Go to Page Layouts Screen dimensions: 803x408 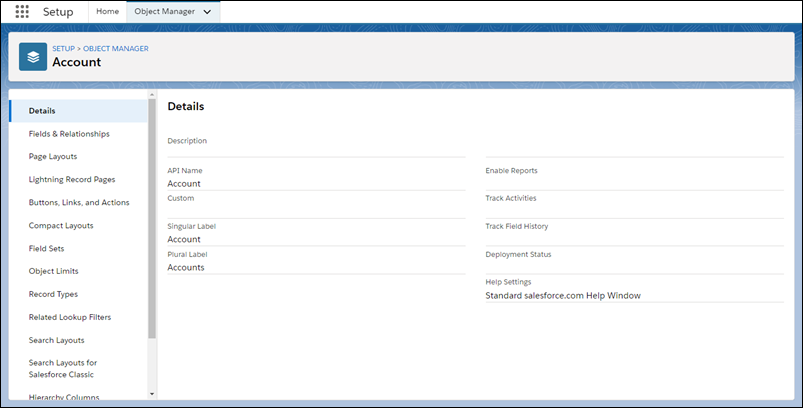53,157
